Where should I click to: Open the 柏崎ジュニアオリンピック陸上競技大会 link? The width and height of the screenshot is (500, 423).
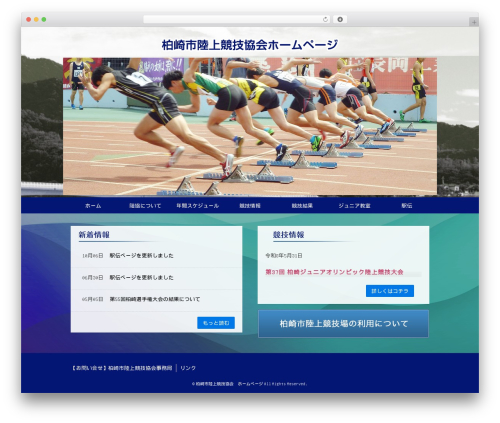tap(334, 272)
